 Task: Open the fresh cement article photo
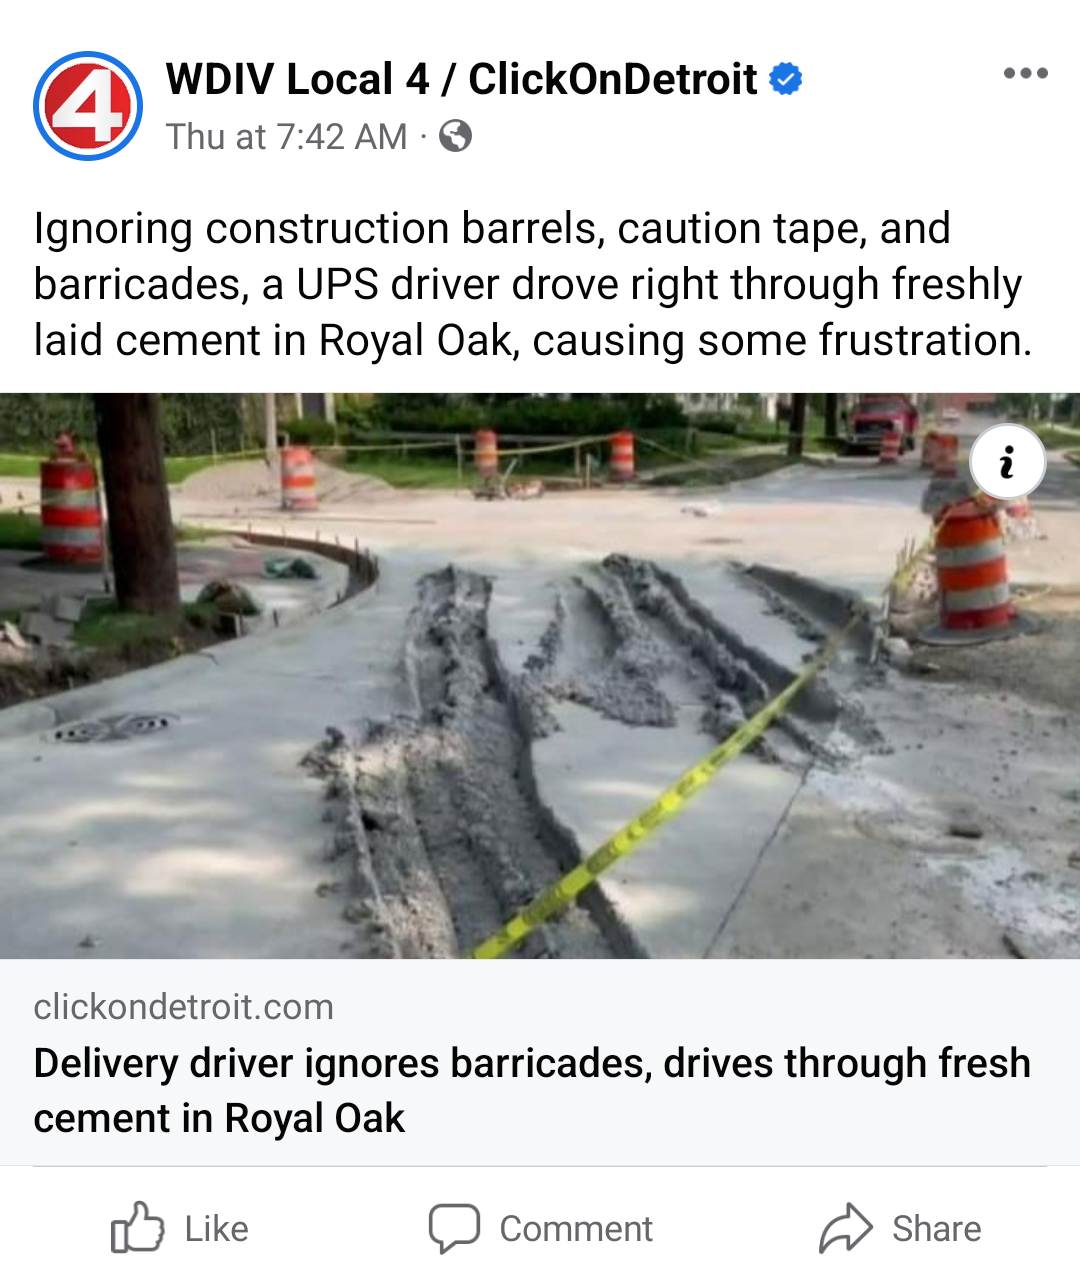(x=540, y=676)
